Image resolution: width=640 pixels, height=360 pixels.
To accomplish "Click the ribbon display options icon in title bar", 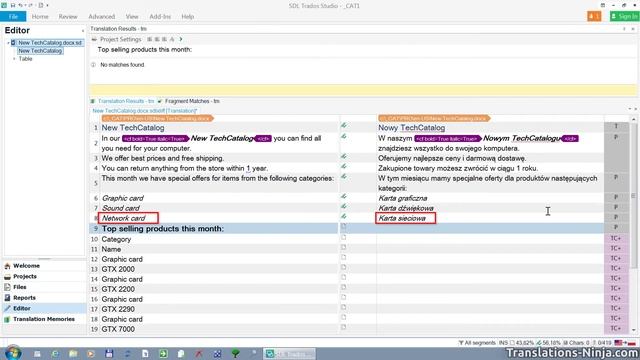I will tap(602, 5).
